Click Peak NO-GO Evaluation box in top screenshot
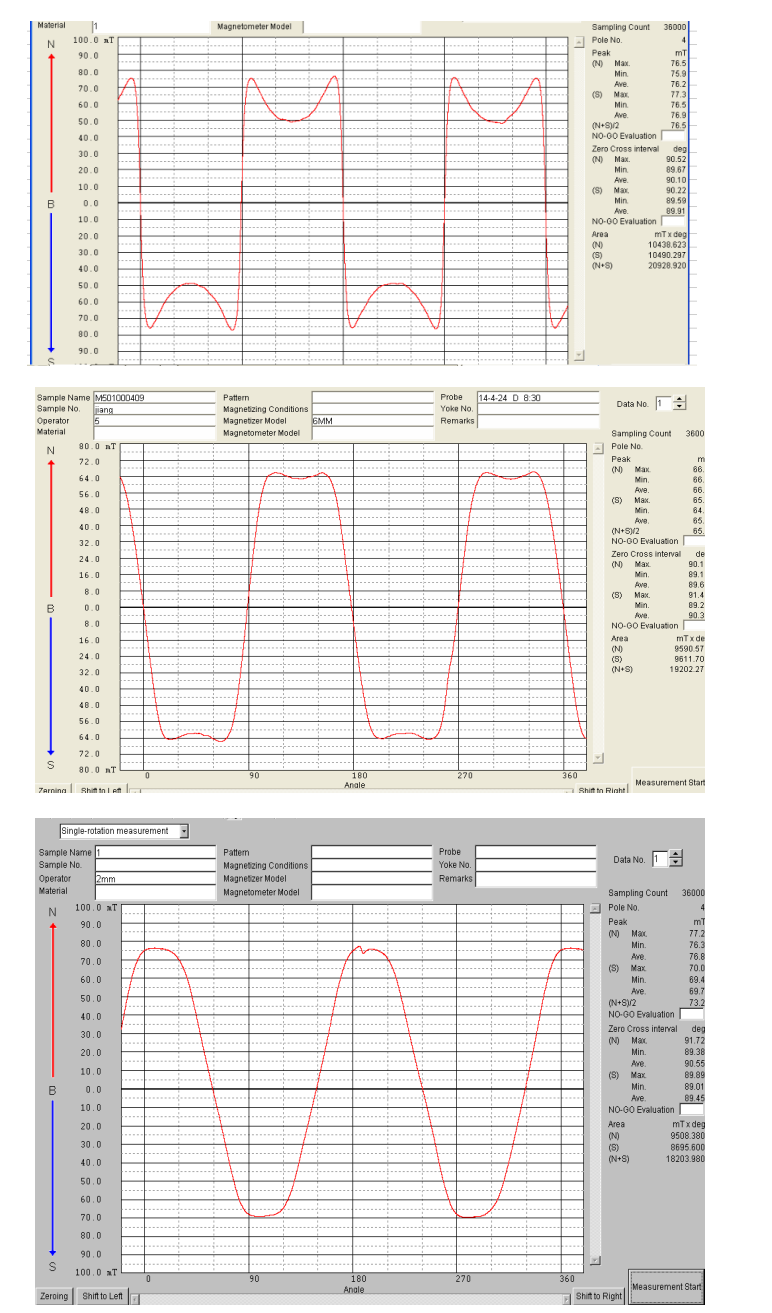This screenshot has width=772, height=1313. tap(675, 136)
